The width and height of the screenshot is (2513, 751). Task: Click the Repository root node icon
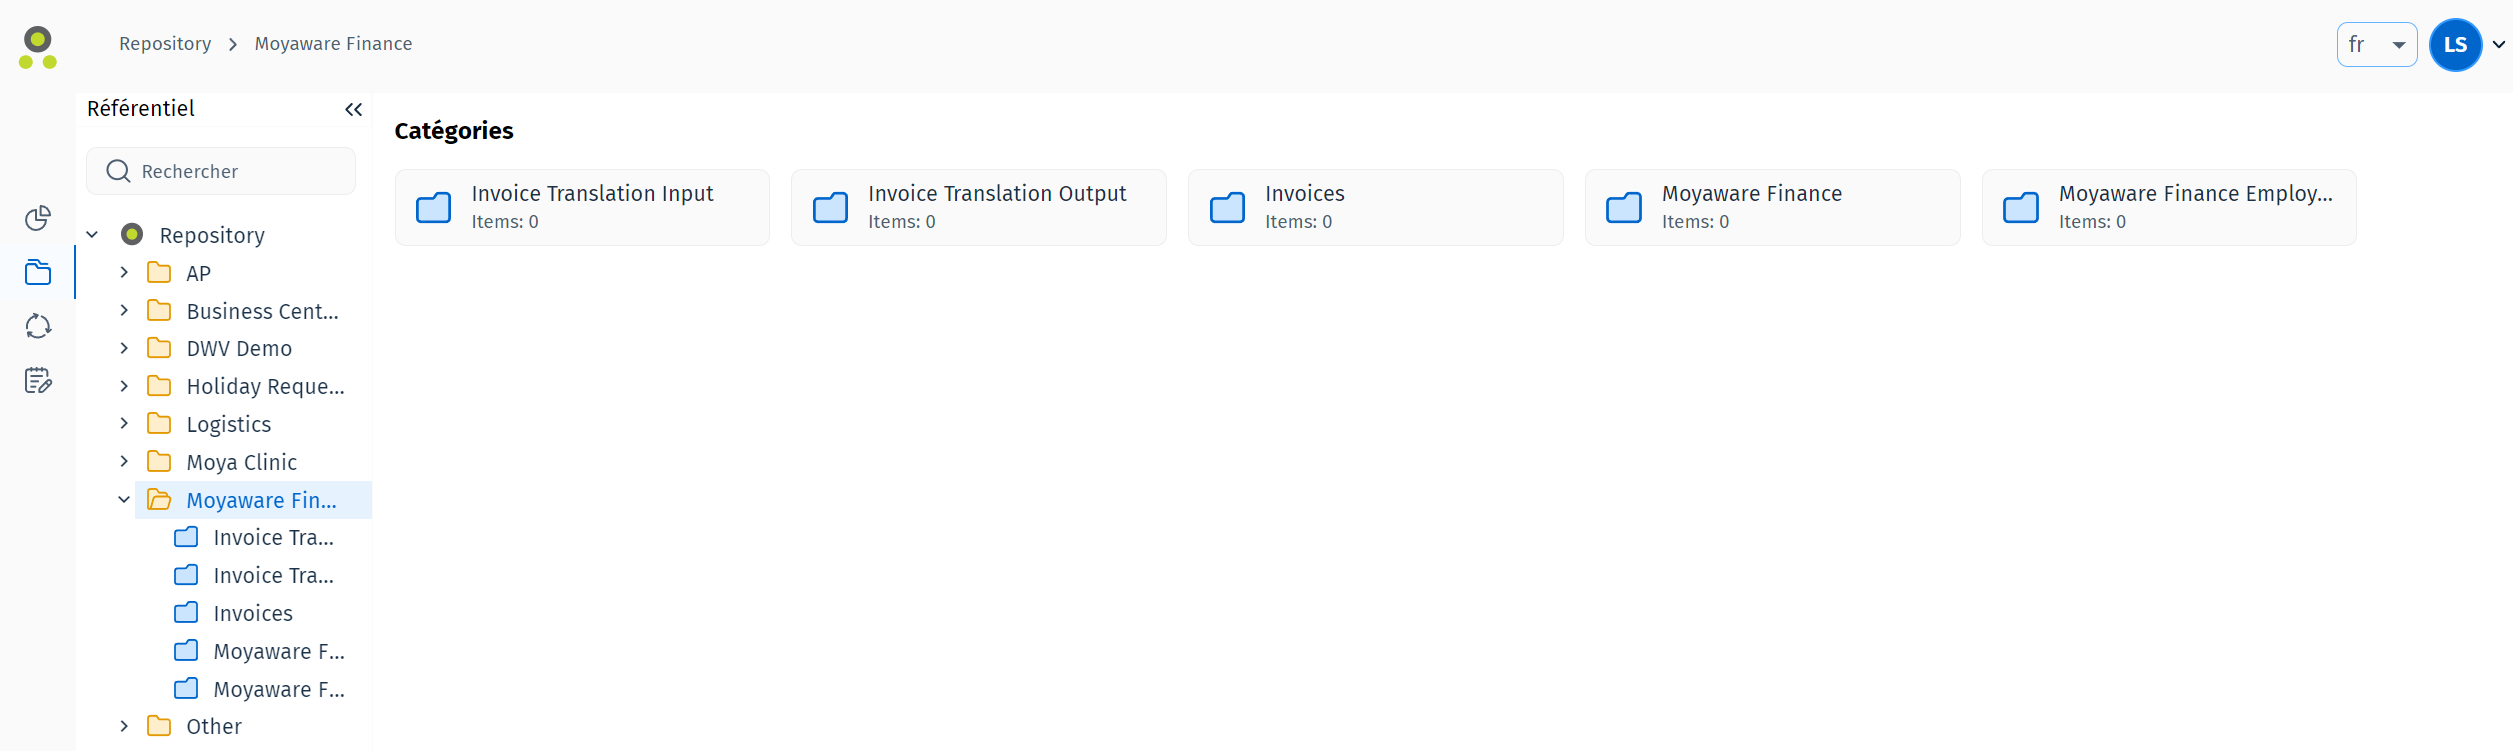point(132,235)
